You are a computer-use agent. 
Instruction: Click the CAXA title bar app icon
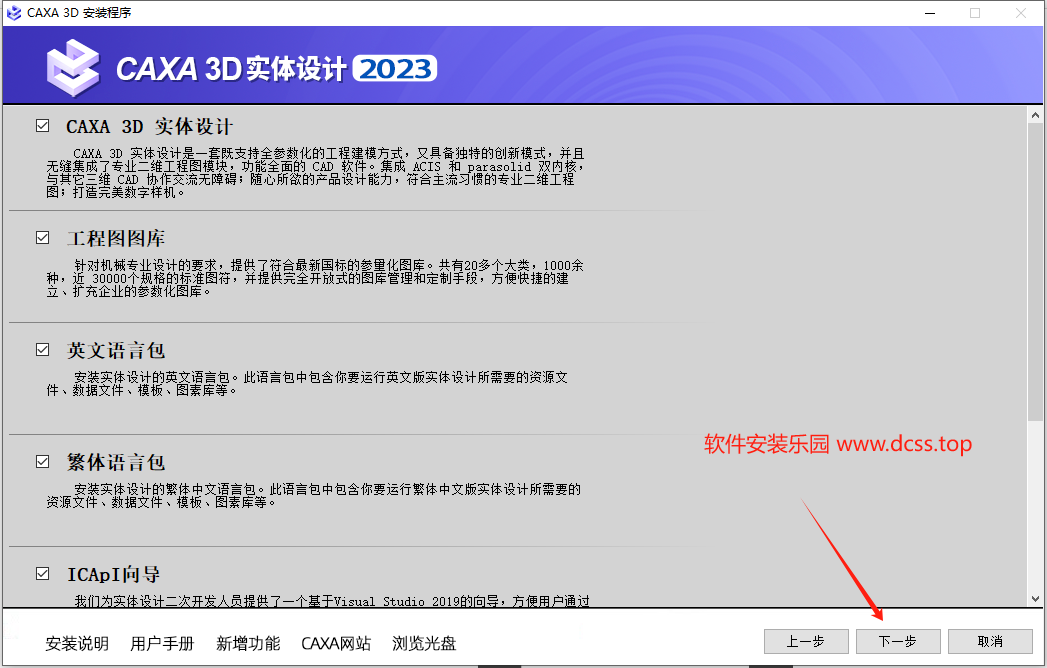click(x=14, y=13)
